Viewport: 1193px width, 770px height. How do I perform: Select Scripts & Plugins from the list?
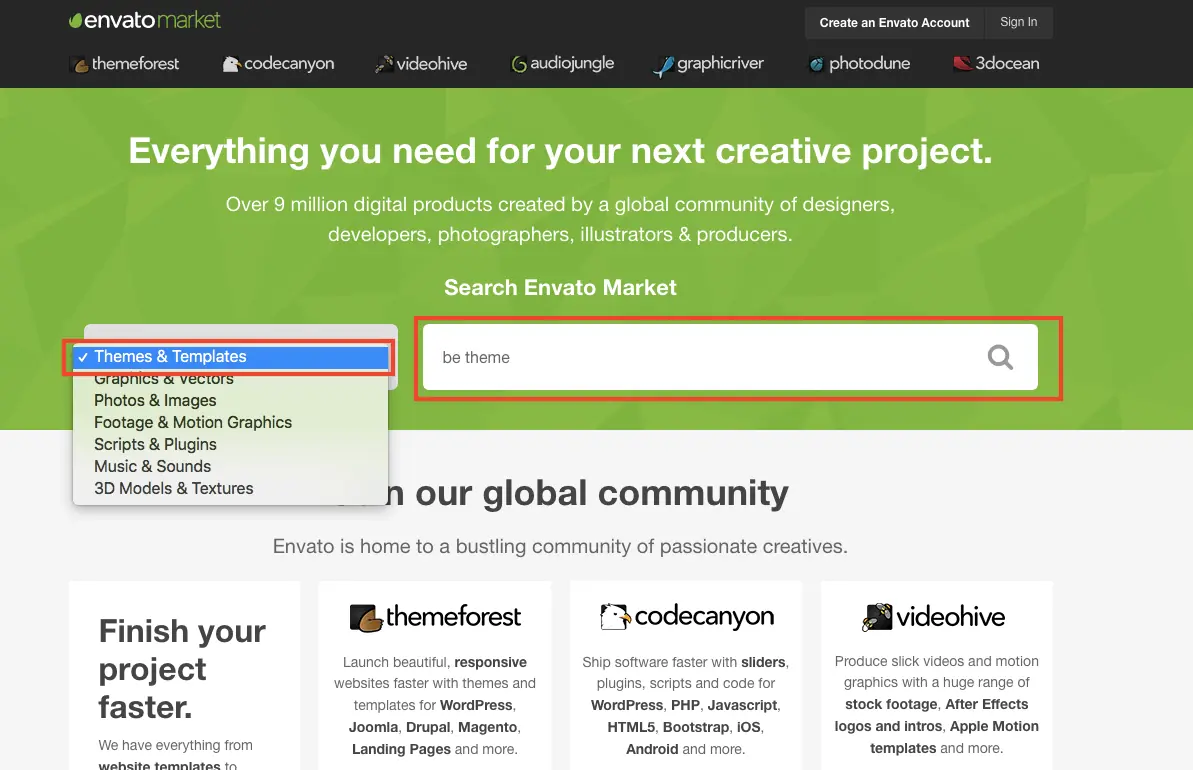point(231,444)
